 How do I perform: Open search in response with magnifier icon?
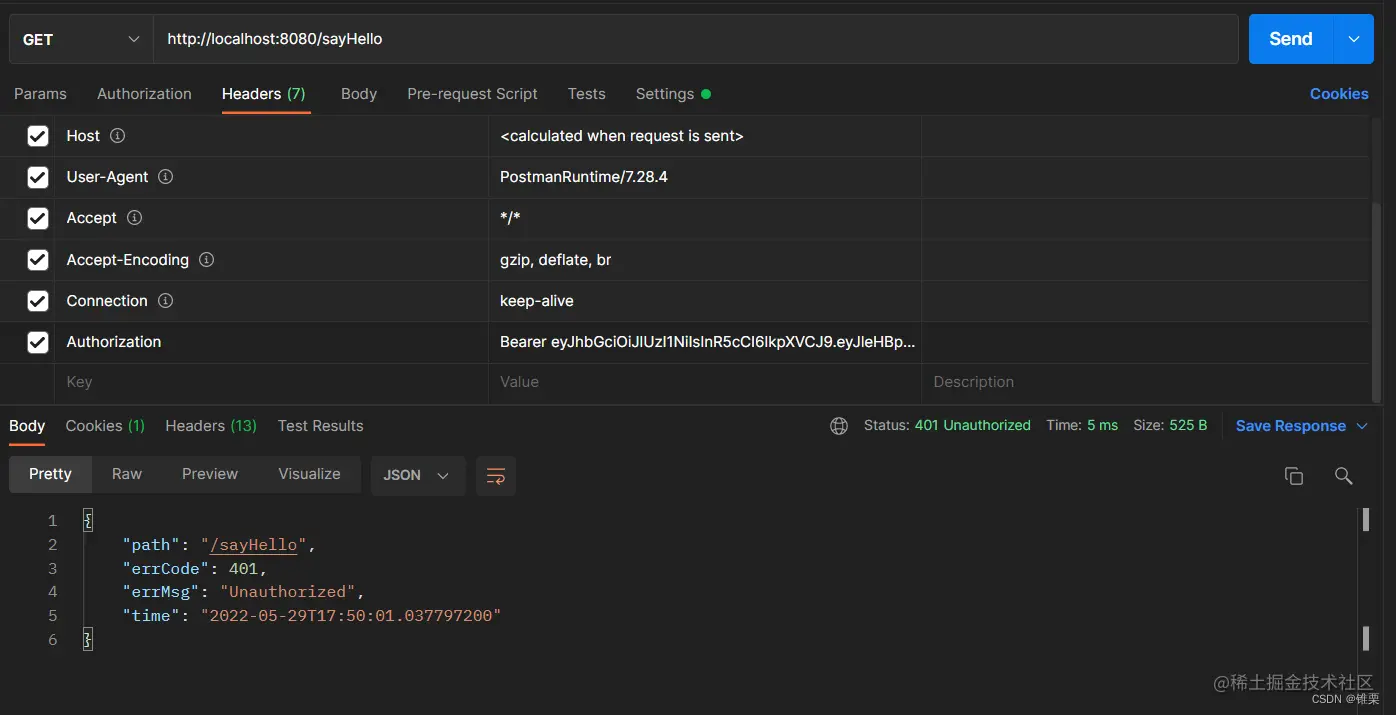click(1344, 476)
